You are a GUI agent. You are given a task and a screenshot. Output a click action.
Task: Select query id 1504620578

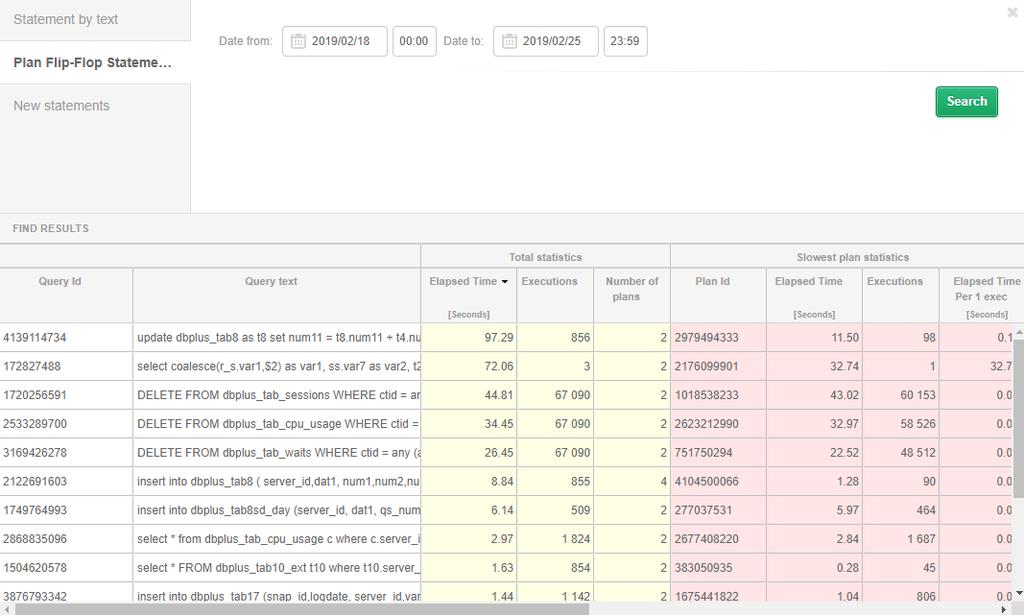click(x=35, y=567)
